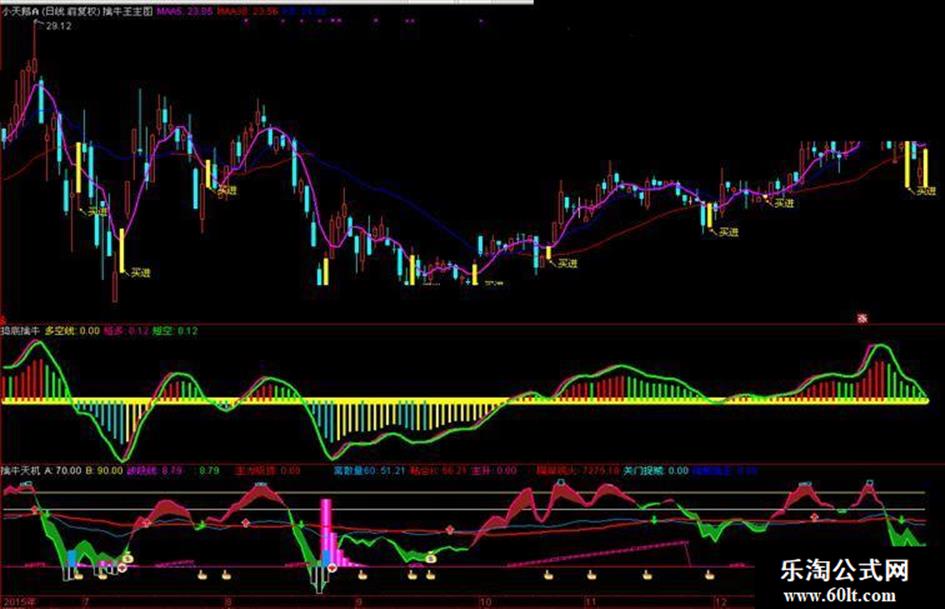
Task: Jump to month 12 on time axis
Action: tap(721, 602)
